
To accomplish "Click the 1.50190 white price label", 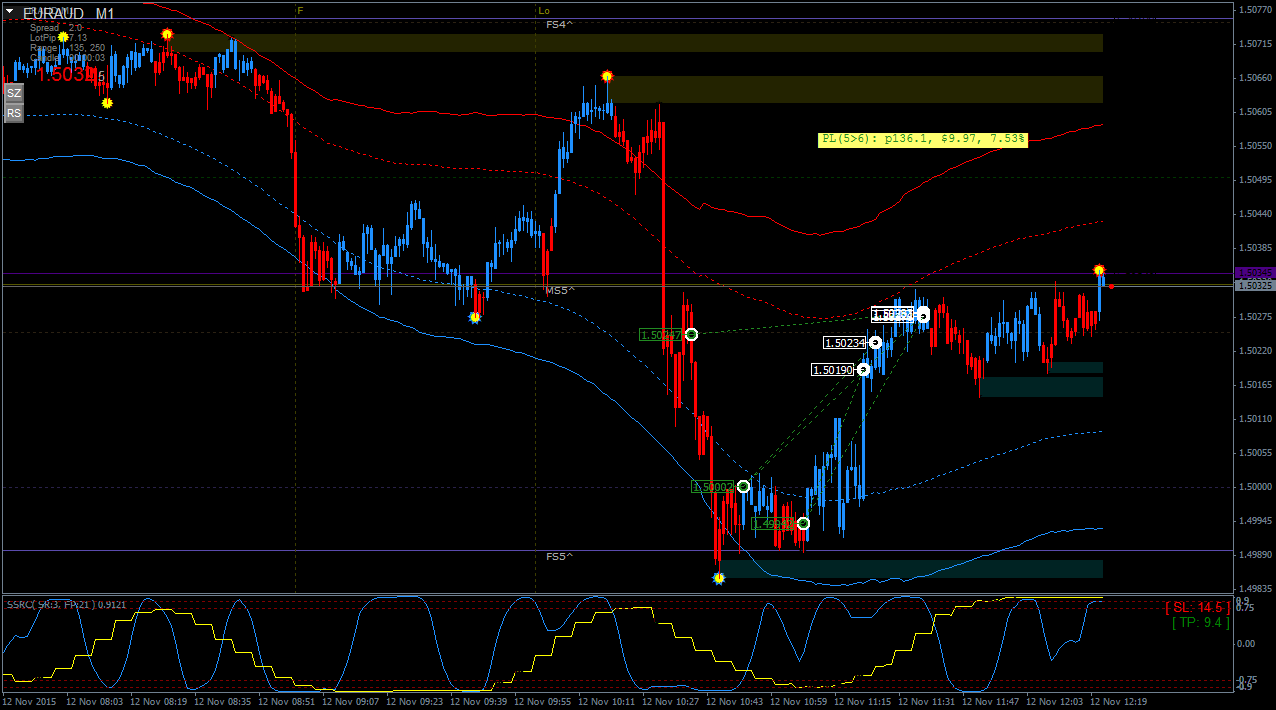I will tap(833, 370).
